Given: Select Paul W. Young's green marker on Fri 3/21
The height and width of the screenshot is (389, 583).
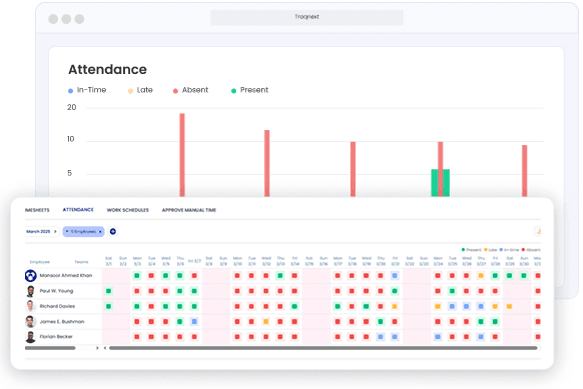Looking at the screenshot, I should pos(394,291).
